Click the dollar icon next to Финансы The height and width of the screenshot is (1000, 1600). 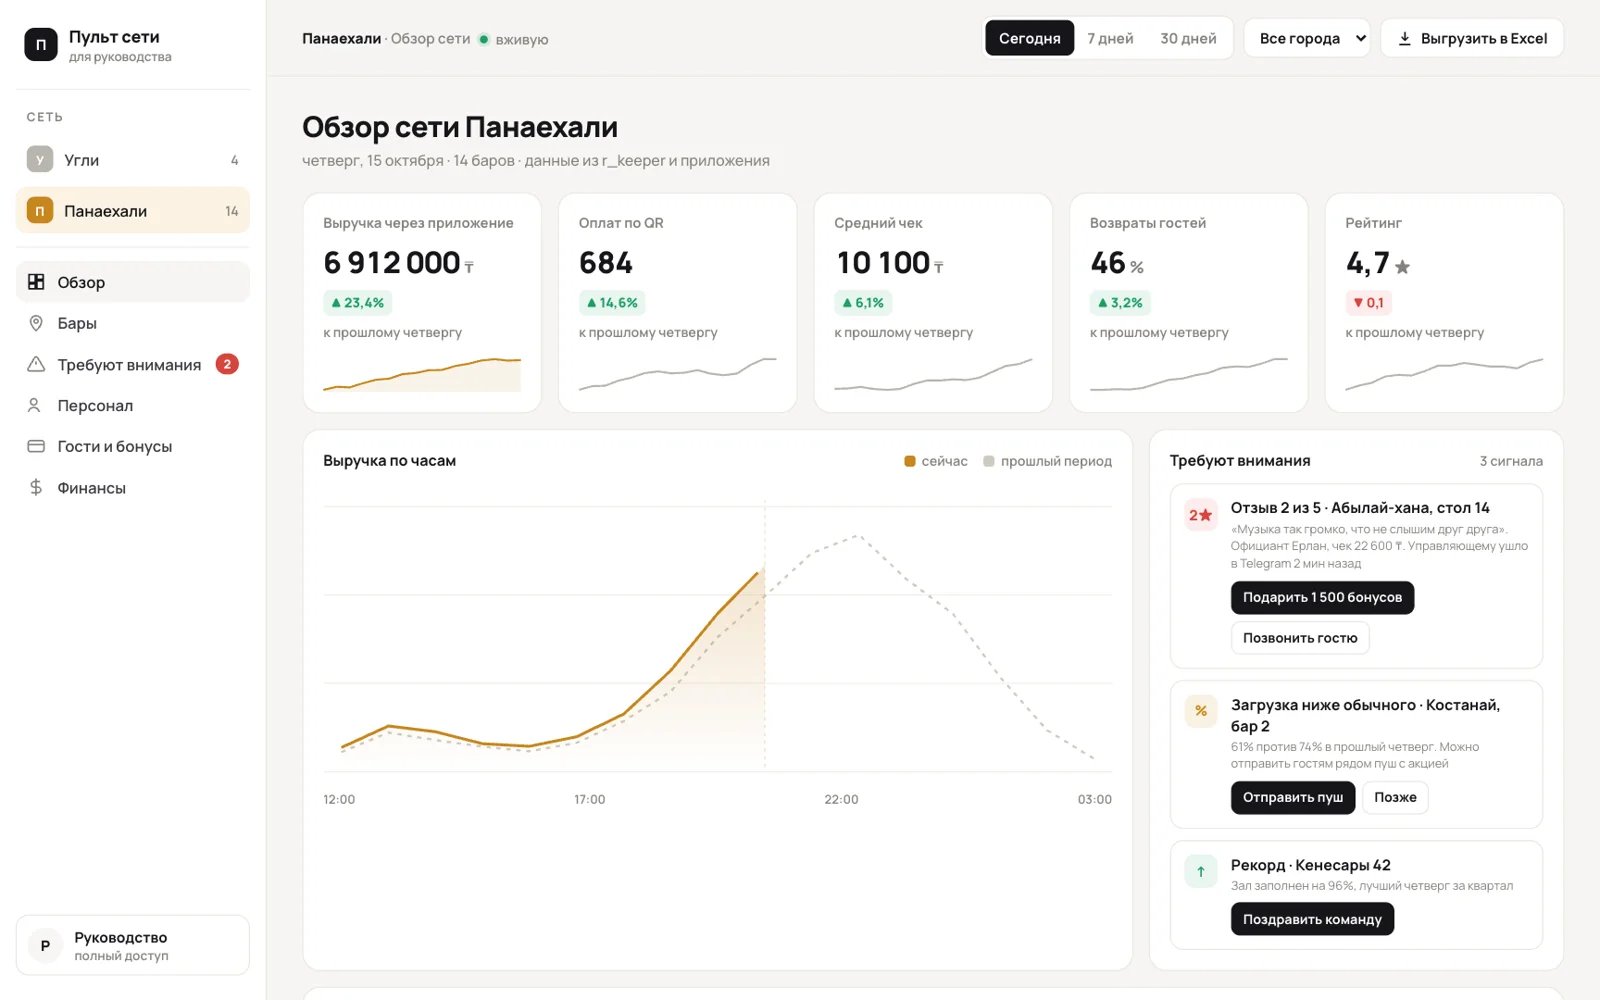point(36,487)
